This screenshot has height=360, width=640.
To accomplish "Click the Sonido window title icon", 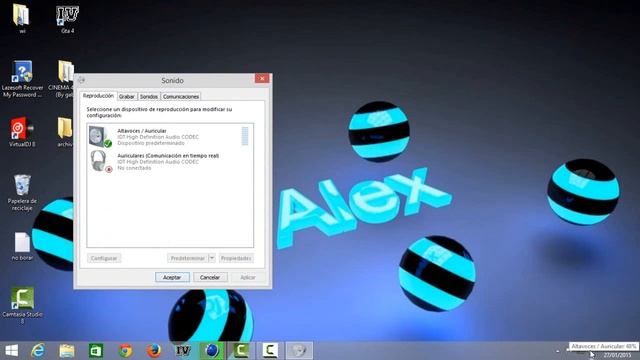I will (81, 80).
